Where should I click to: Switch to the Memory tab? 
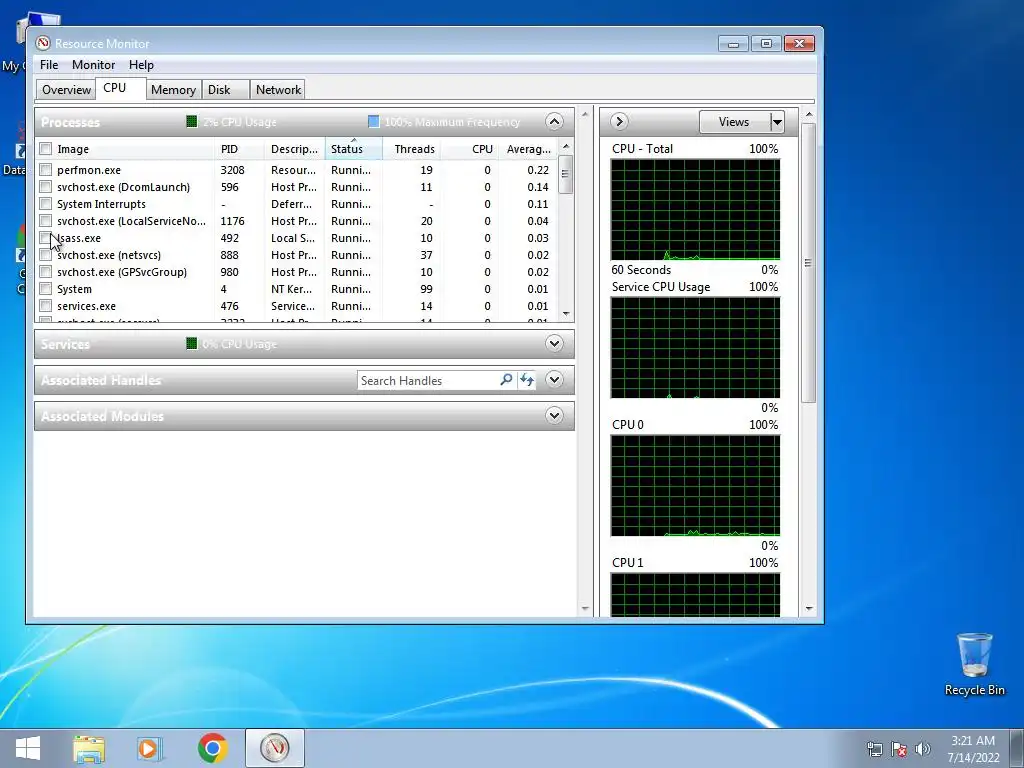tap(173, 89)
